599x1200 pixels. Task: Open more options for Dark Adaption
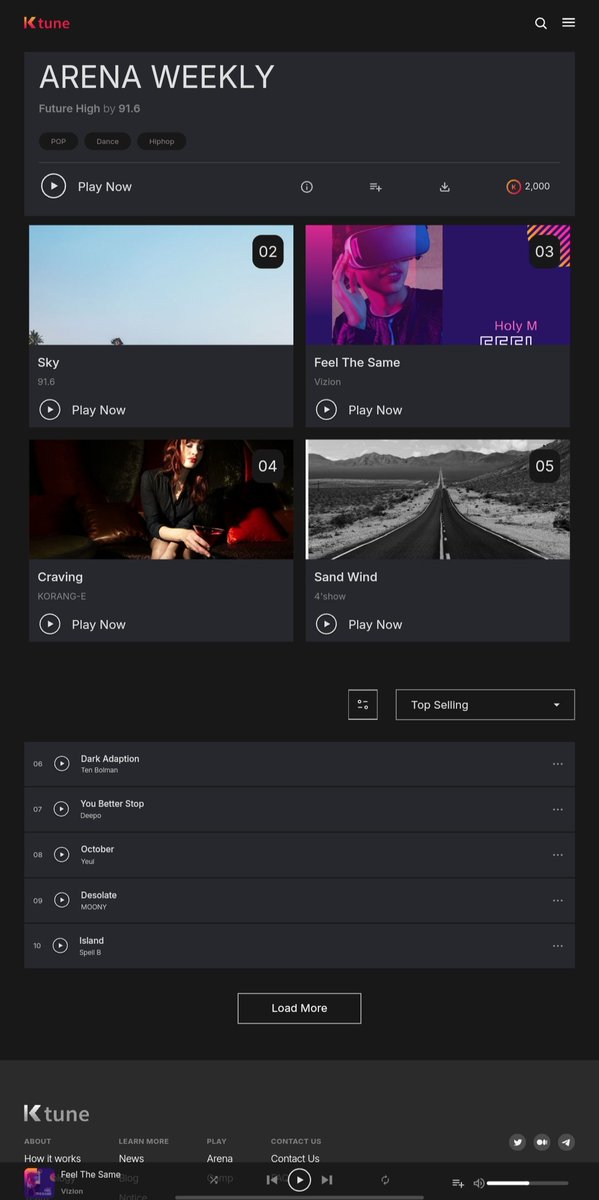tap(558, 764)
